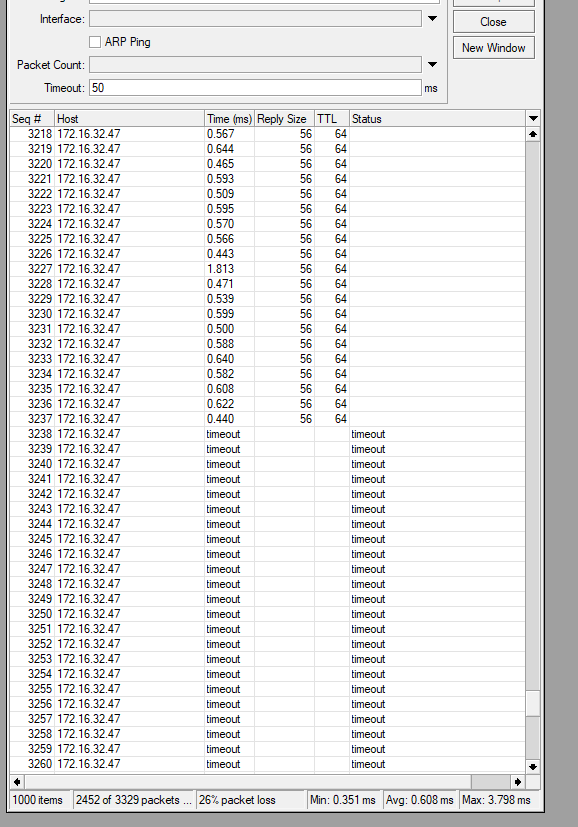The height and width of the screenshot is (827, 578).
Task: Open the table column selector dropdown
Action: (533, 119)
